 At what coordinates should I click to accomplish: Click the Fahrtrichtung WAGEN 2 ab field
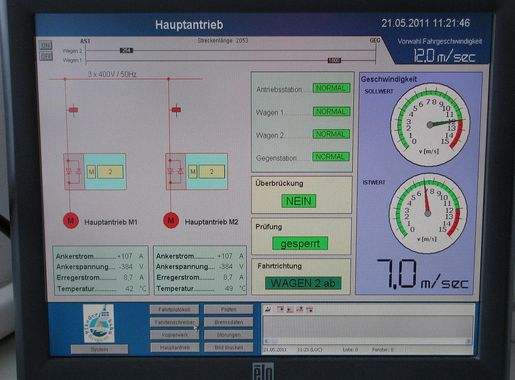point(303,283)
